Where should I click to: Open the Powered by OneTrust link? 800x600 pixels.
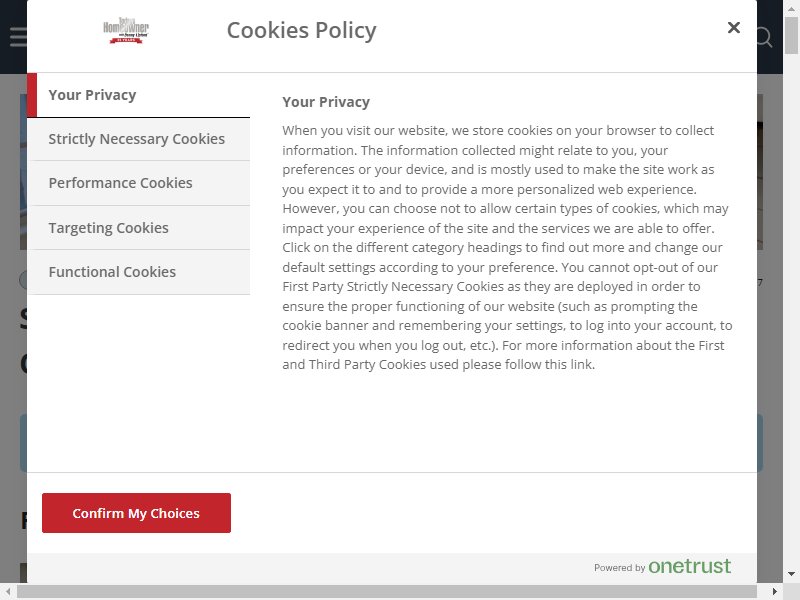click(662, 566)
